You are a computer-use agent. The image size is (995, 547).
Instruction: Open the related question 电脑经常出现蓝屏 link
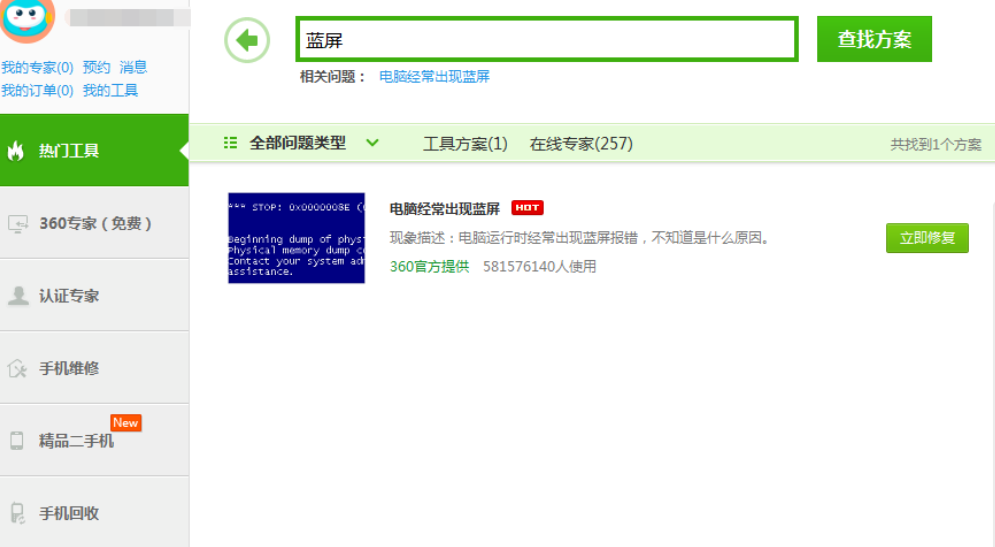tap(434, 76)
